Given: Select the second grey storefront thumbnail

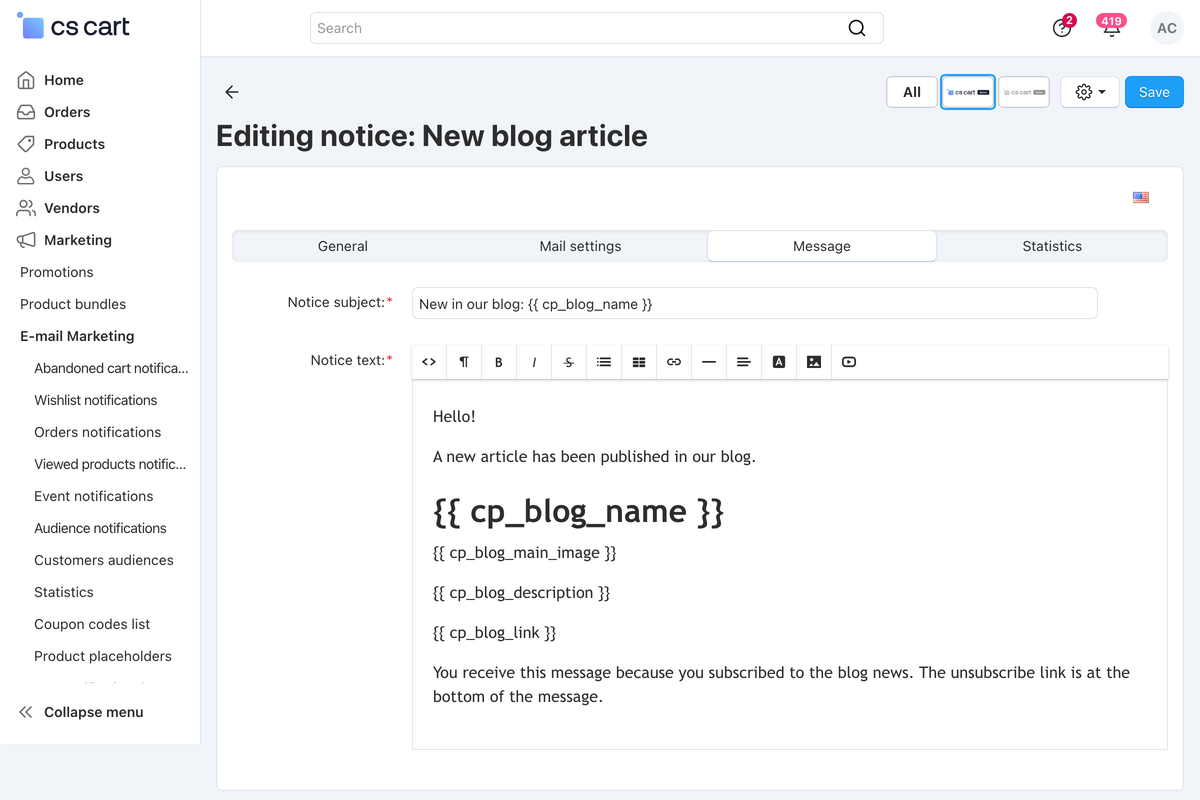Looking at the screenshot, I should (1024, 92).
